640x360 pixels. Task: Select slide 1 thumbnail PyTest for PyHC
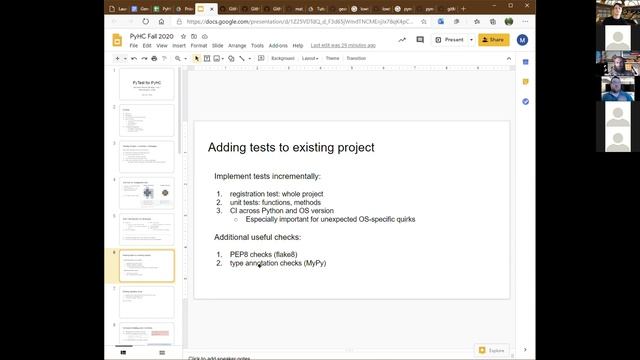pos(147,84)
